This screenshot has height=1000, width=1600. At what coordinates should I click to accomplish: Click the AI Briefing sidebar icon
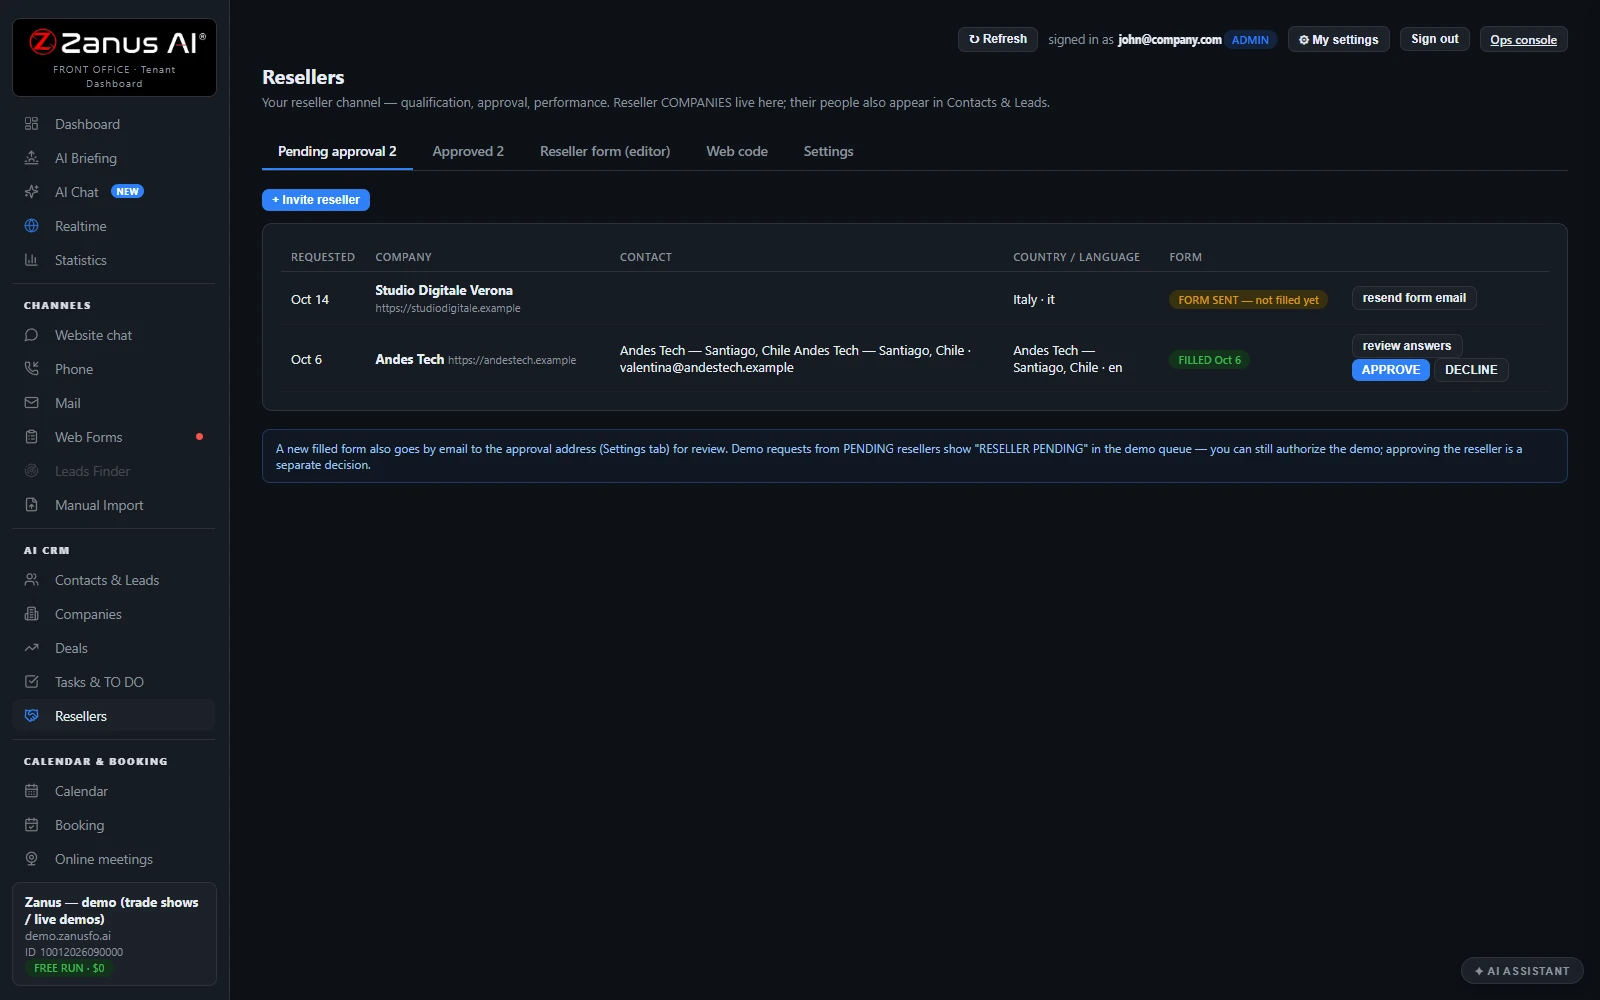(x=31, y=158)
